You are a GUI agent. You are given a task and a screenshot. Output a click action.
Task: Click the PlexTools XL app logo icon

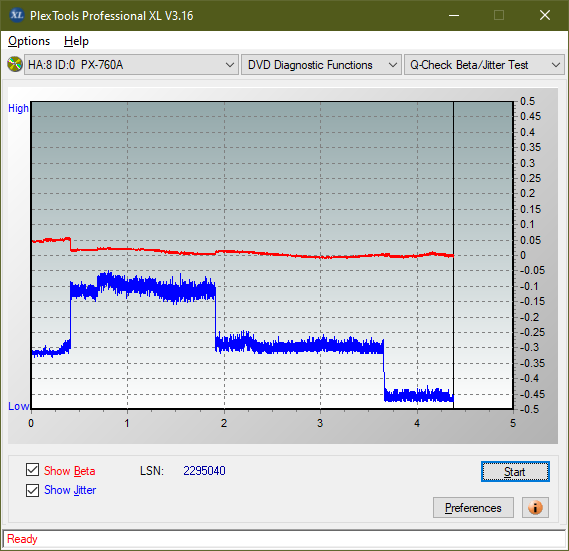click(x=16, y=15)
